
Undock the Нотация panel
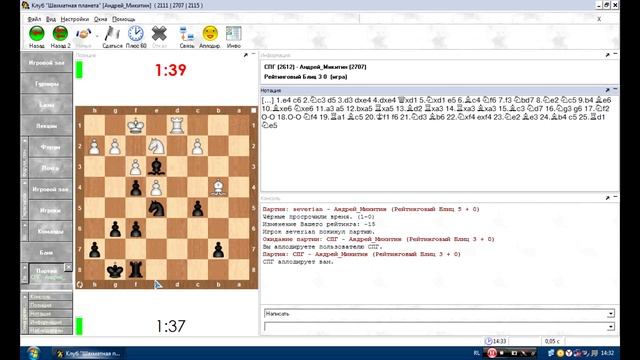[x=607, y=90]
